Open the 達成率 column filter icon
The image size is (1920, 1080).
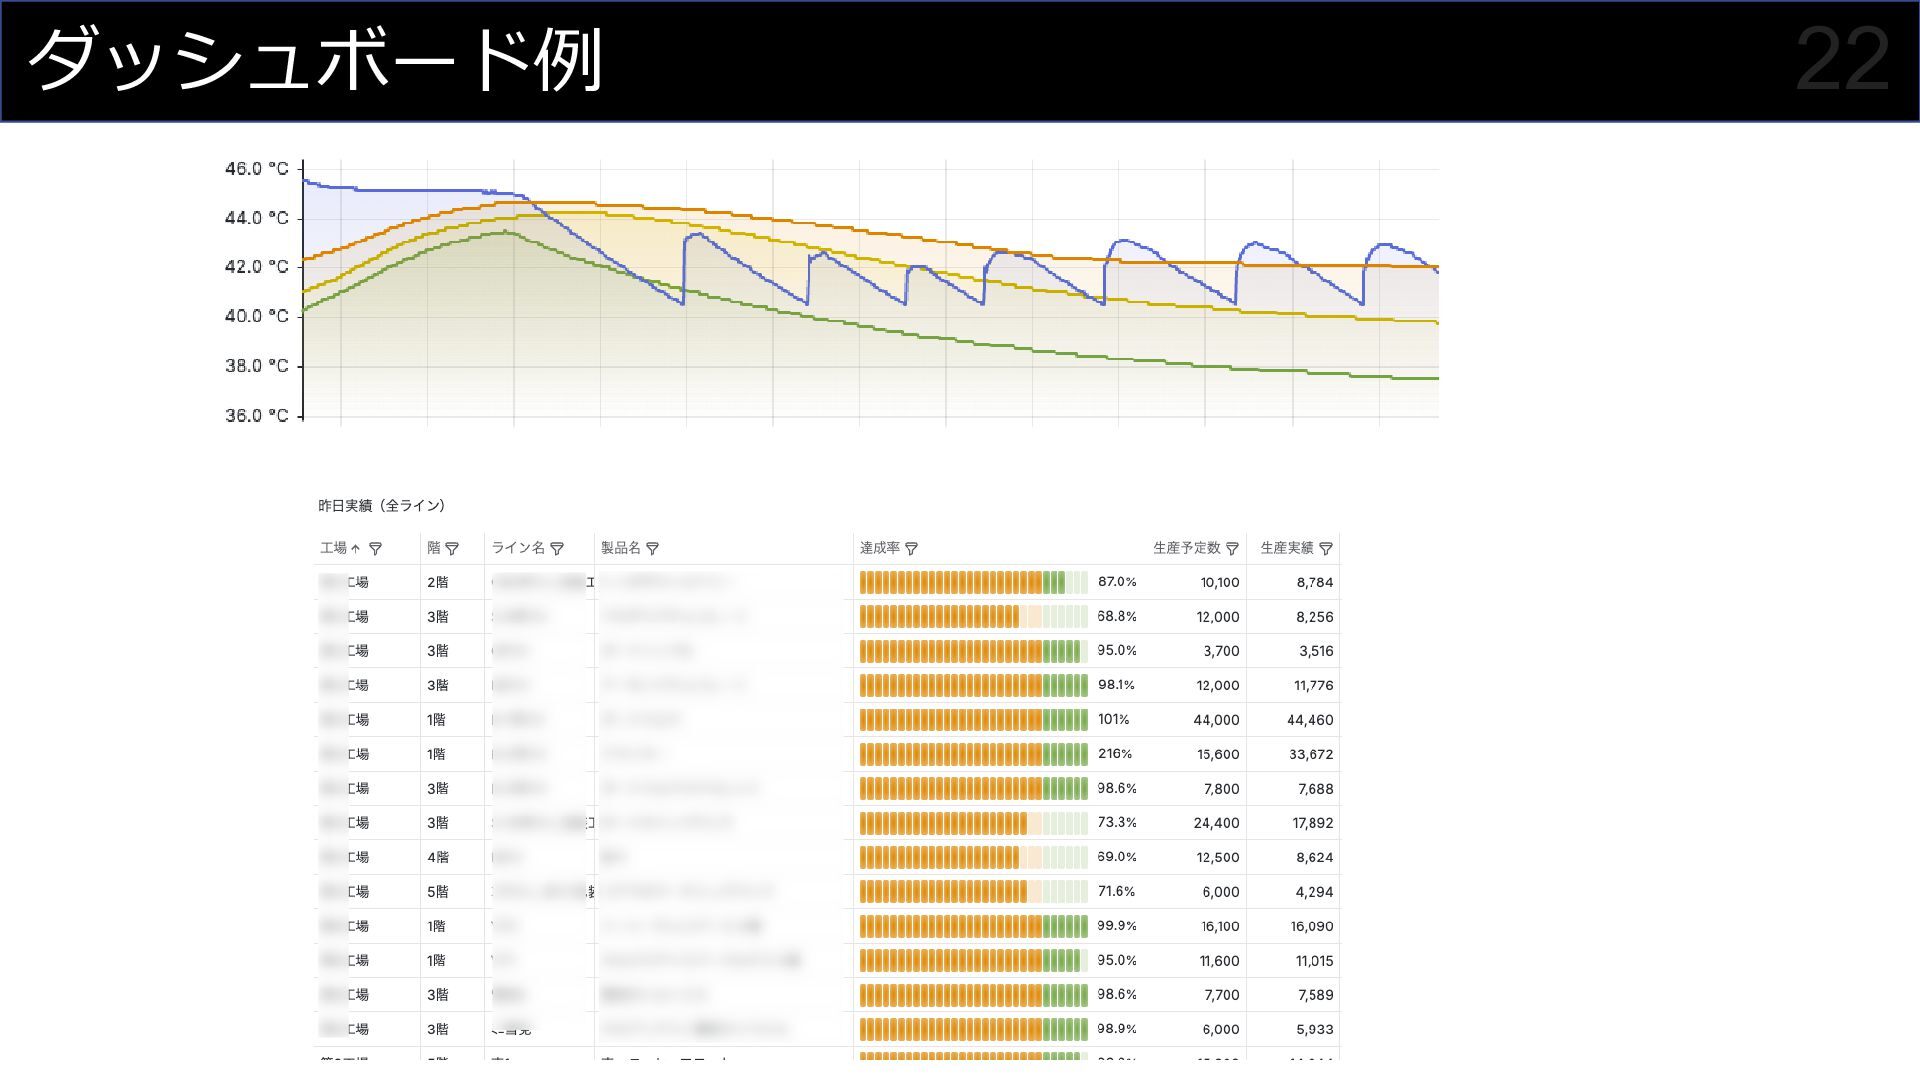pyautogui.click(x=911, y=548)
